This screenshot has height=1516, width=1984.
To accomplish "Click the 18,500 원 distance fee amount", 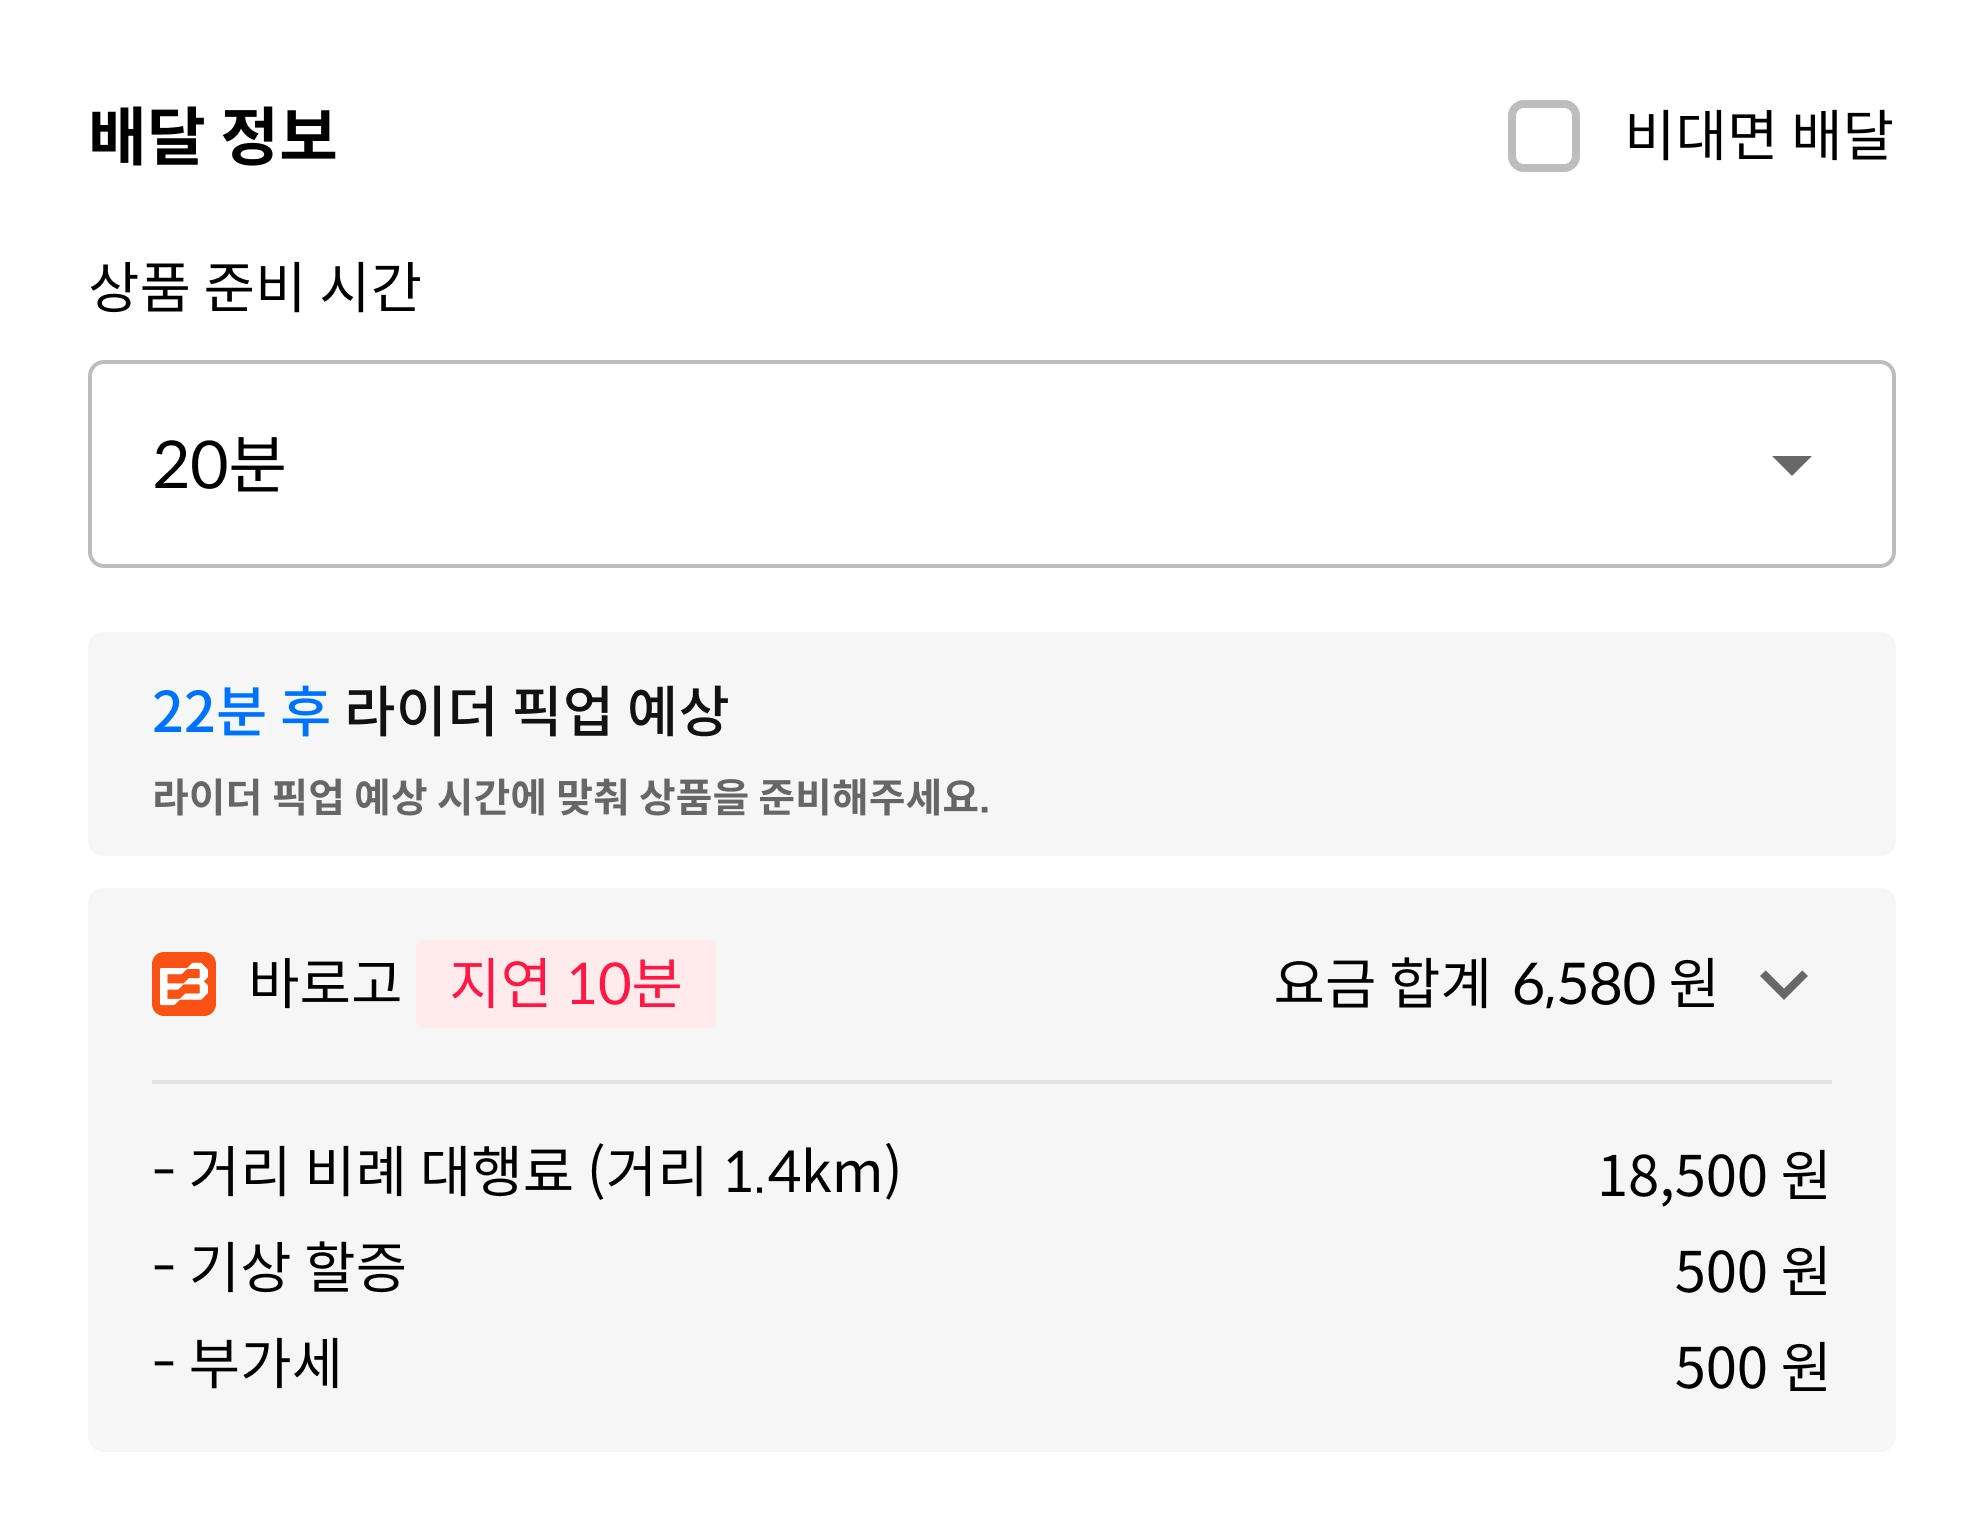I will [1713, 1175].
